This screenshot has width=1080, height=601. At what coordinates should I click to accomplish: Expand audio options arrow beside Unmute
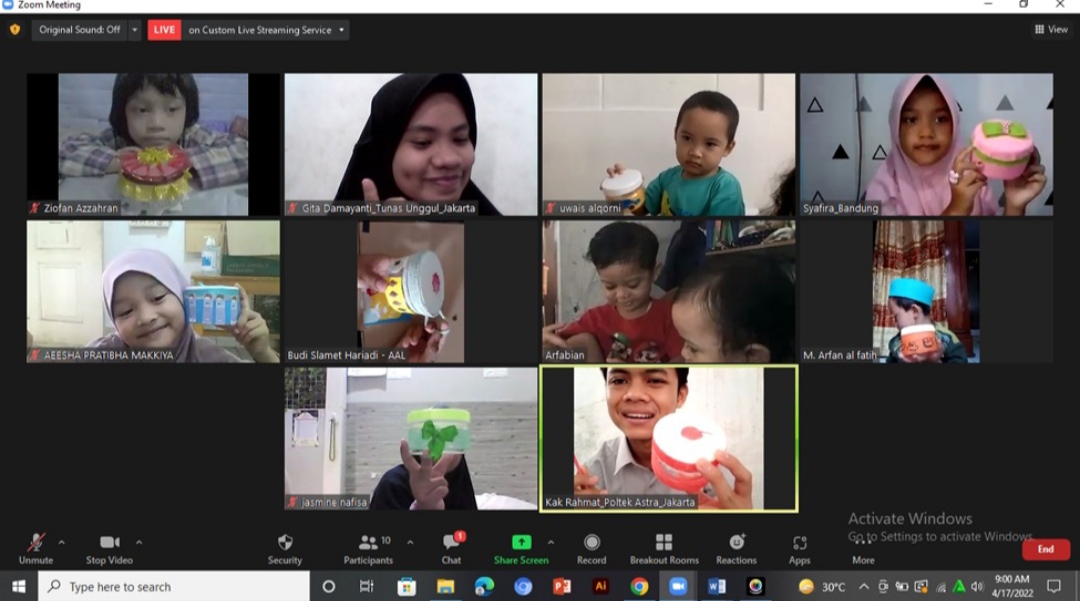pos(62,542)
